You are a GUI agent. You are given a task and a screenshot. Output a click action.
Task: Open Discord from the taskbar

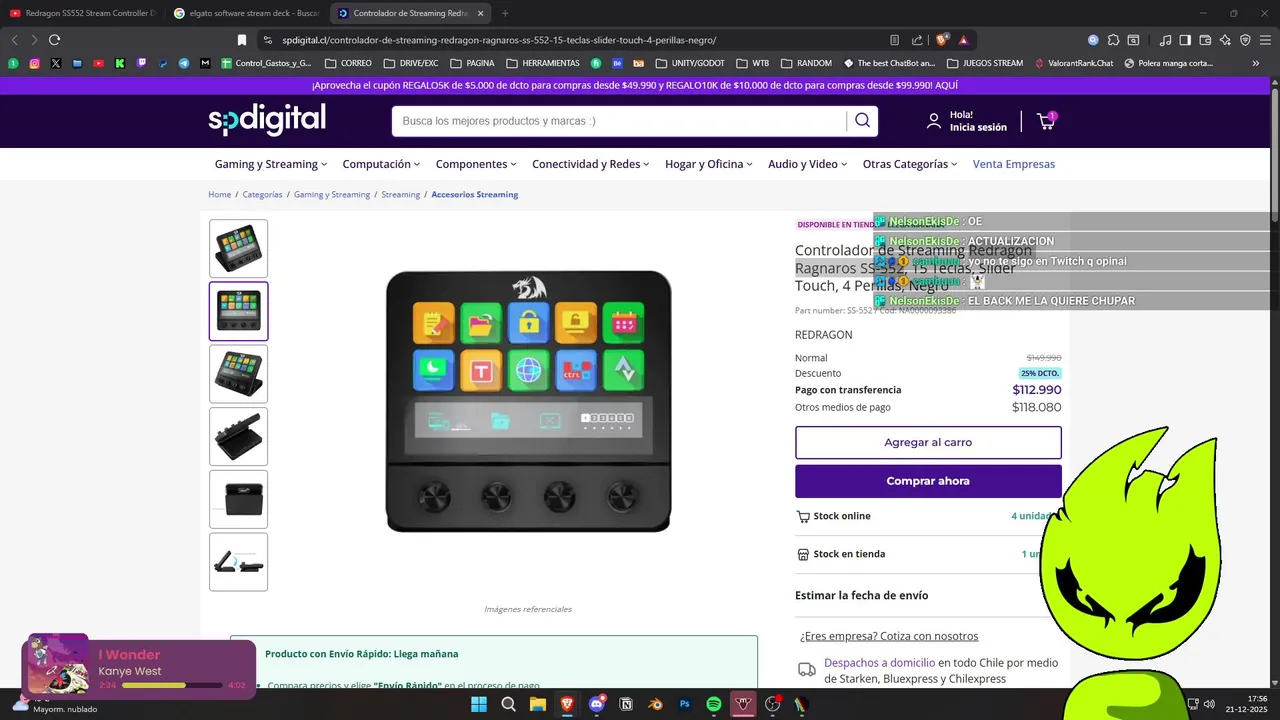tap(597, 704)
